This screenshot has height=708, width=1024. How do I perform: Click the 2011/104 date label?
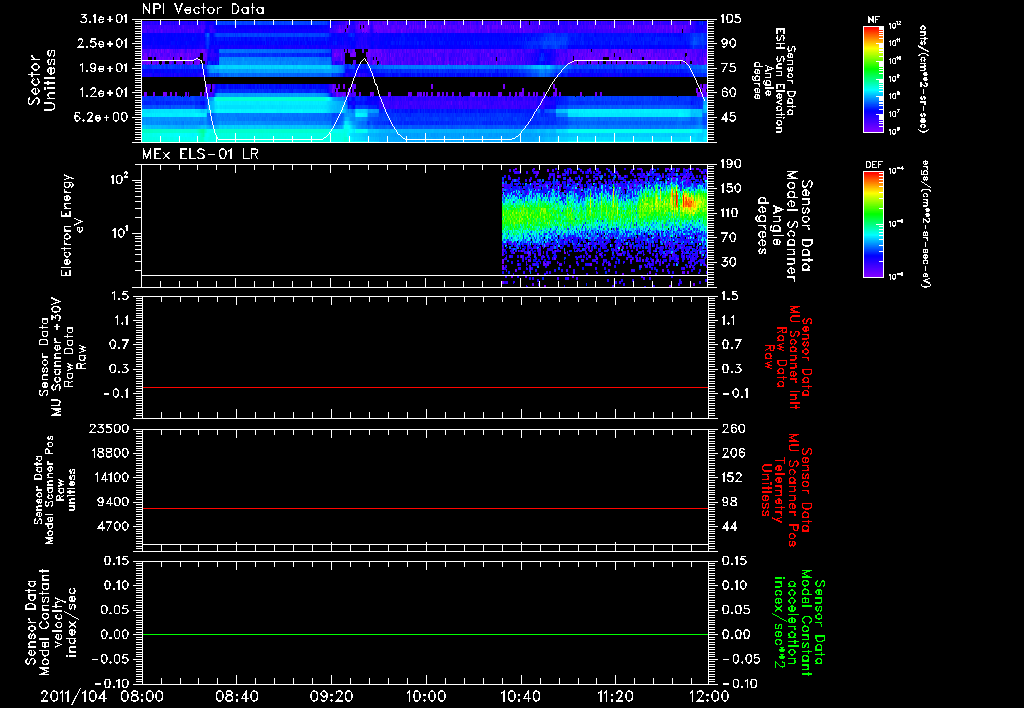[x=75, y=696]
